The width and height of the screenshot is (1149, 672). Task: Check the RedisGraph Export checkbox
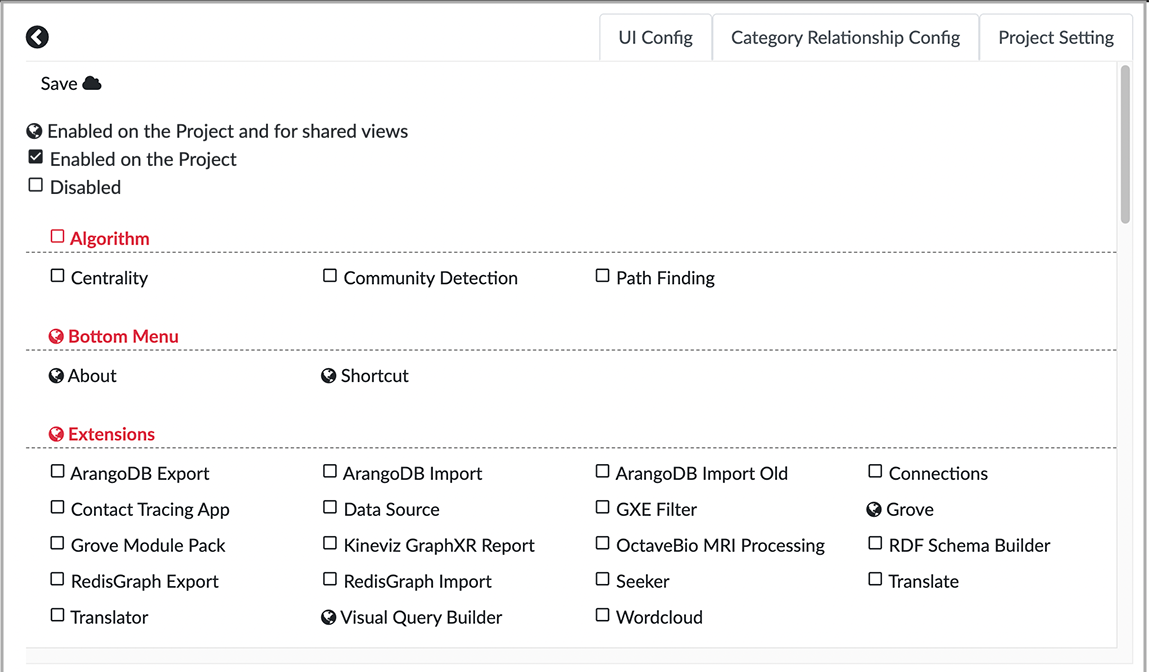coord(57,580)
